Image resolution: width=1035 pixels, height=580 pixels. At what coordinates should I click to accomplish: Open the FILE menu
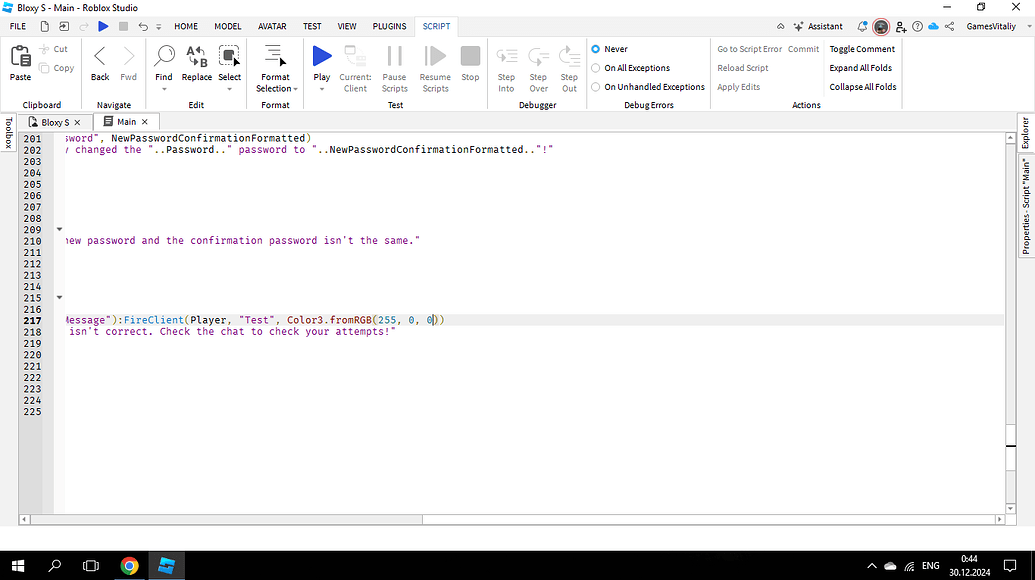click(18, 26)
